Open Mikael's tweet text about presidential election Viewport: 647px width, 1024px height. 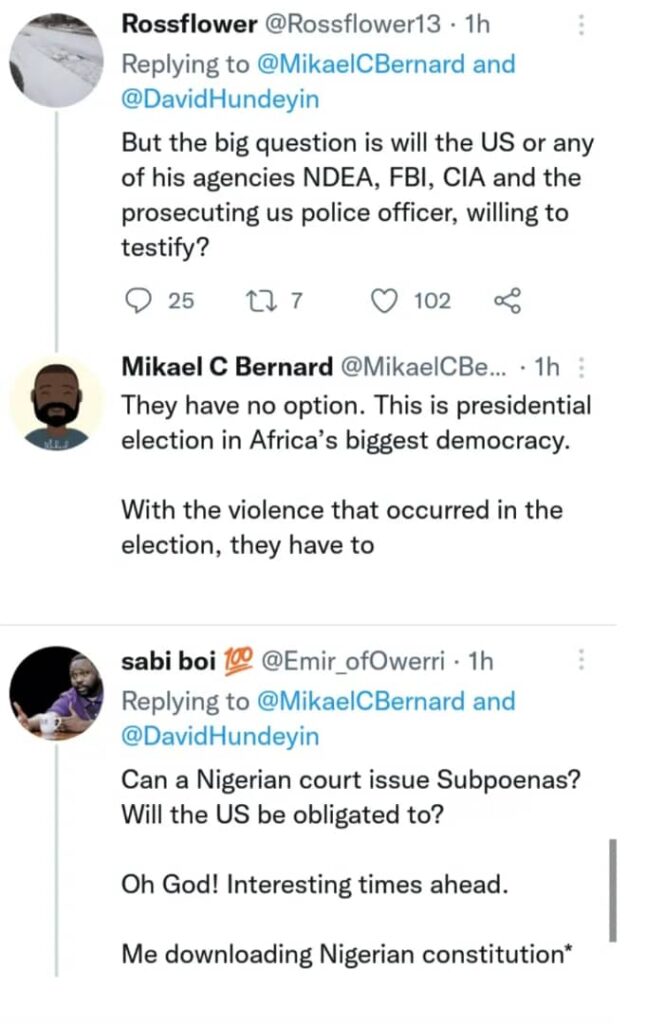(355, 424)
